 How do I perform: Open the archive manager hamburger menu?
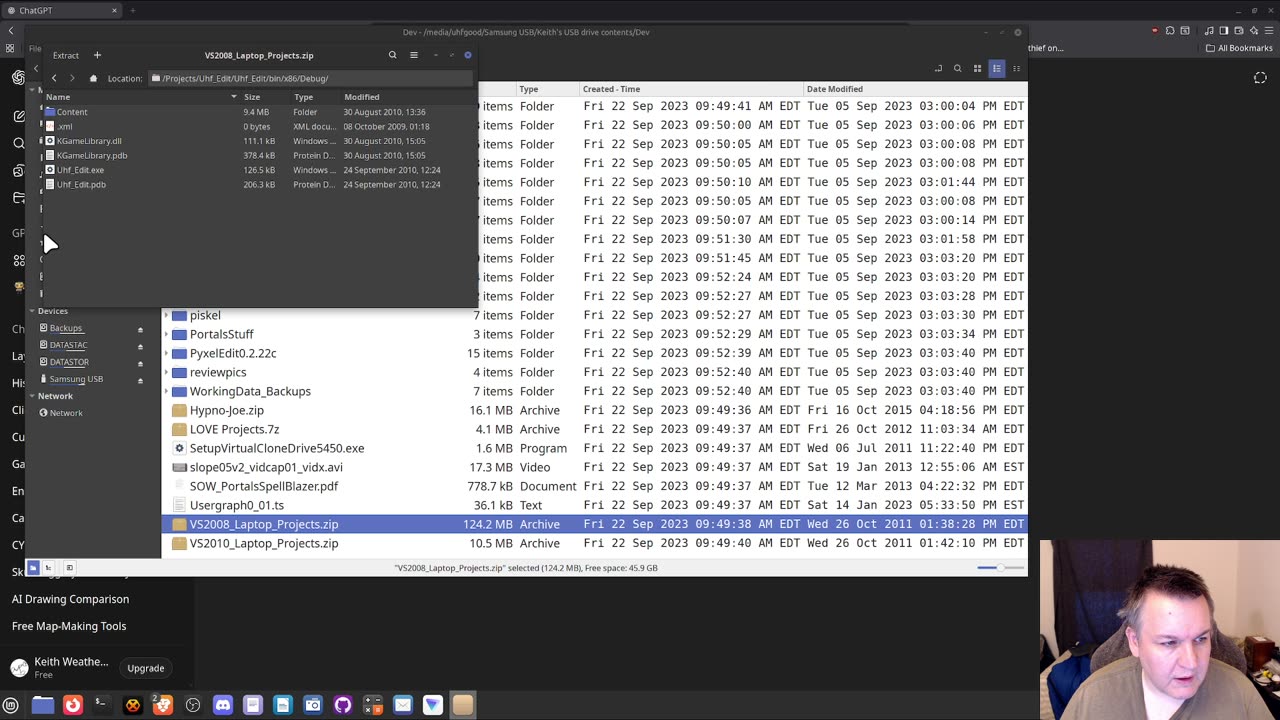coord(414,55)
